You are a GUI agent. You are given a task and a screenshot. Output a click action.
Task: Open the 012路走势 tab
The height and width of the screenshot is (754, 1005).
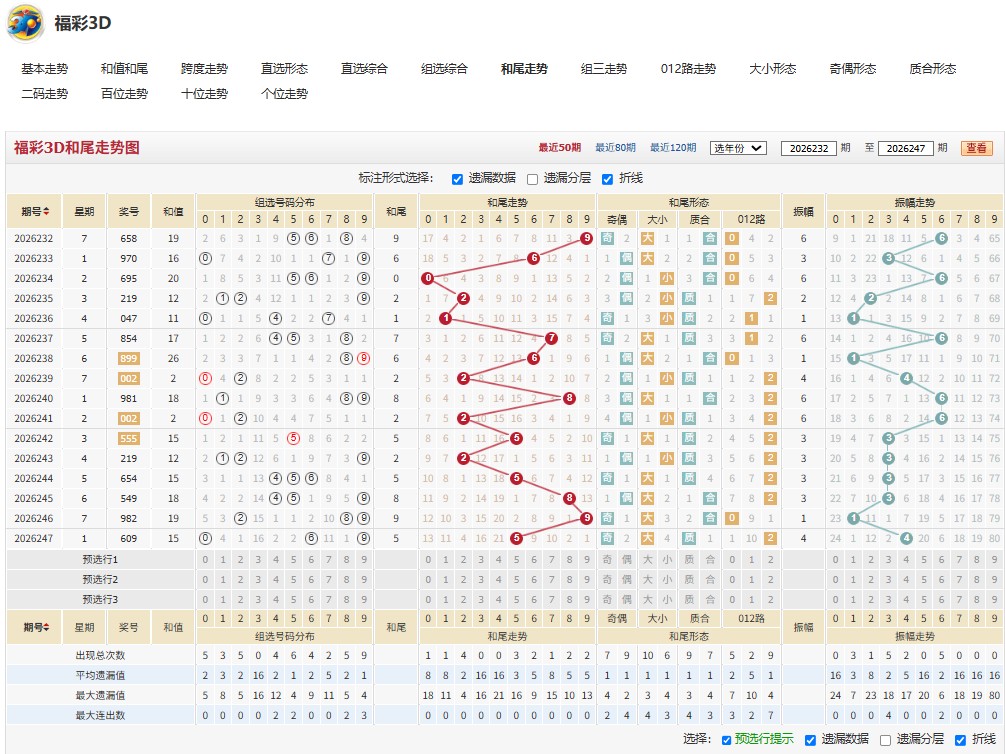click(688, 69)
